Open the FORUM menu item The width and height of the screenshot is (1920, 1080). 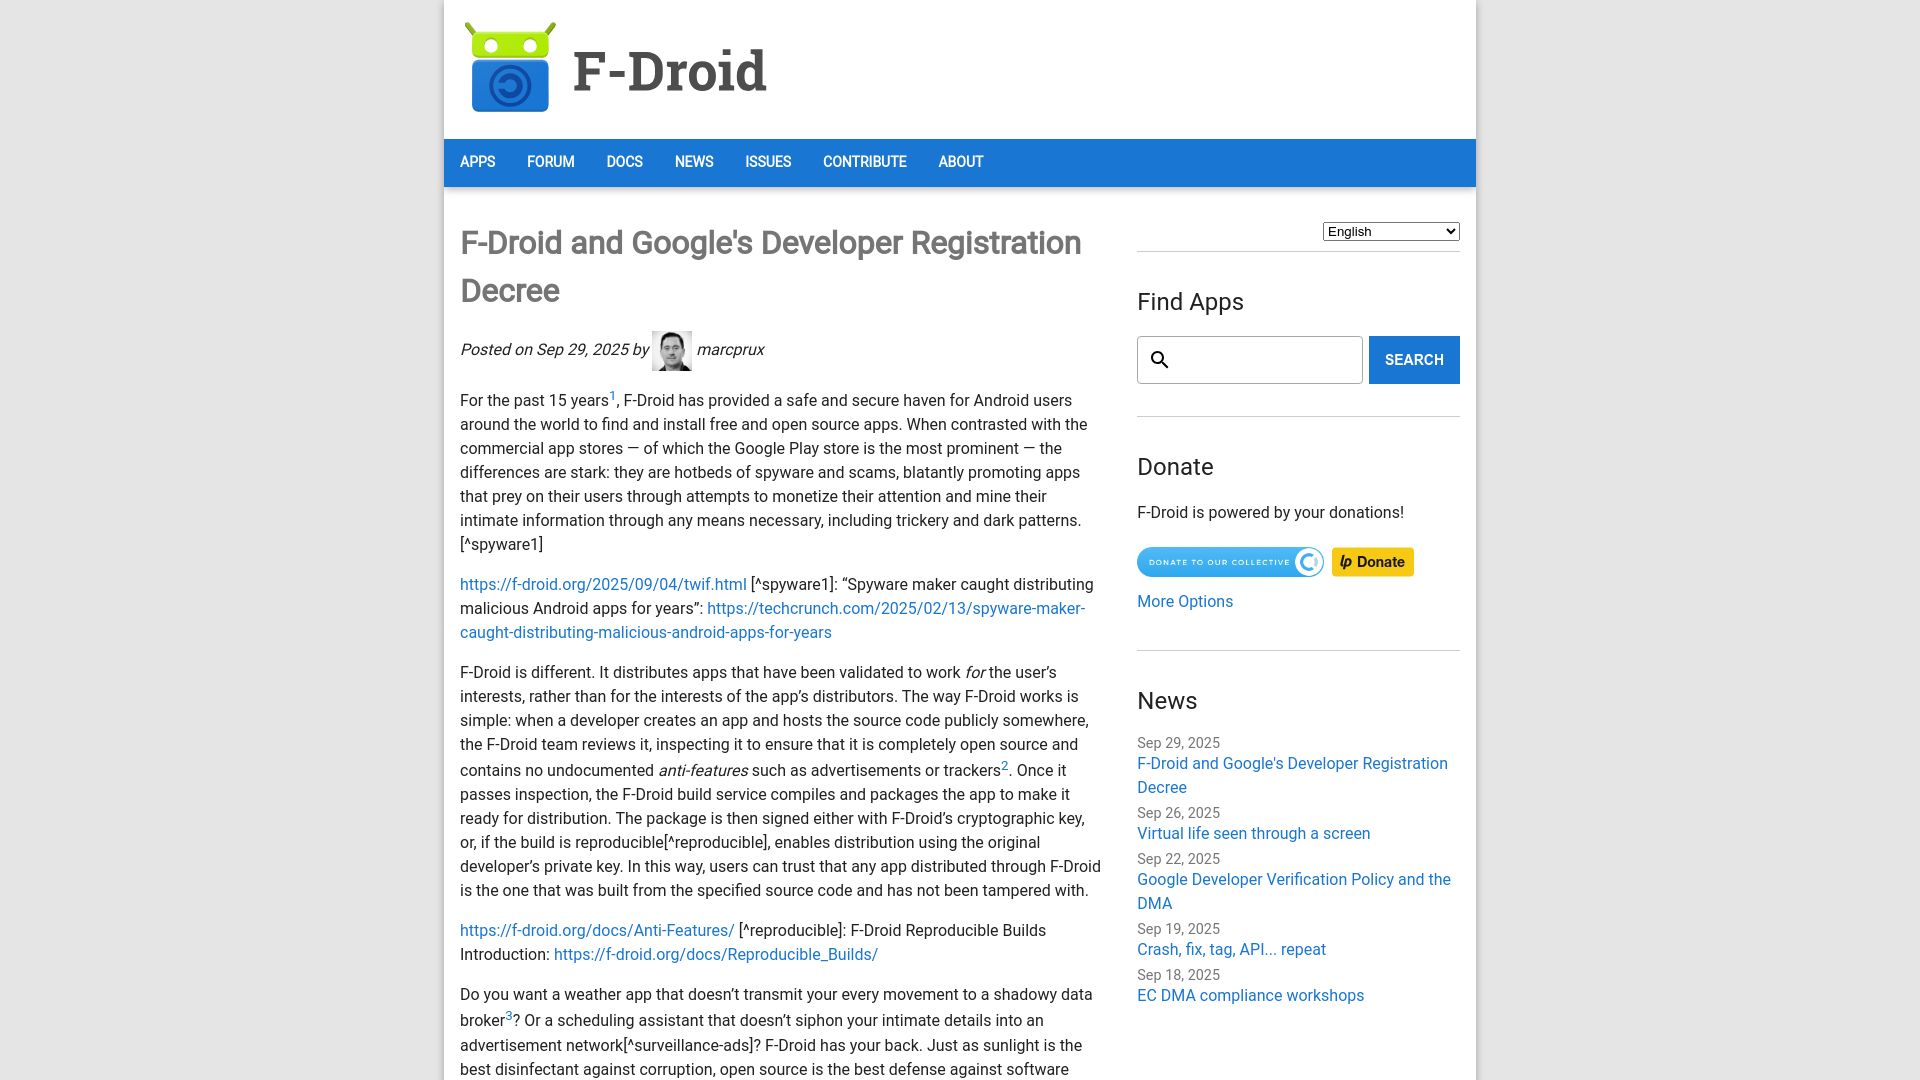(x=550, y=162)
